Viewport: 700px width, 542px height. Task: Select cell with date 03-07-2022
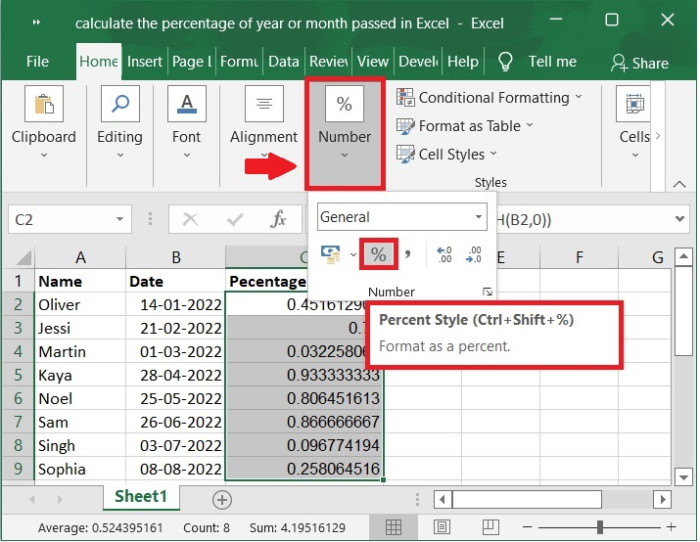tap(176, 445)
